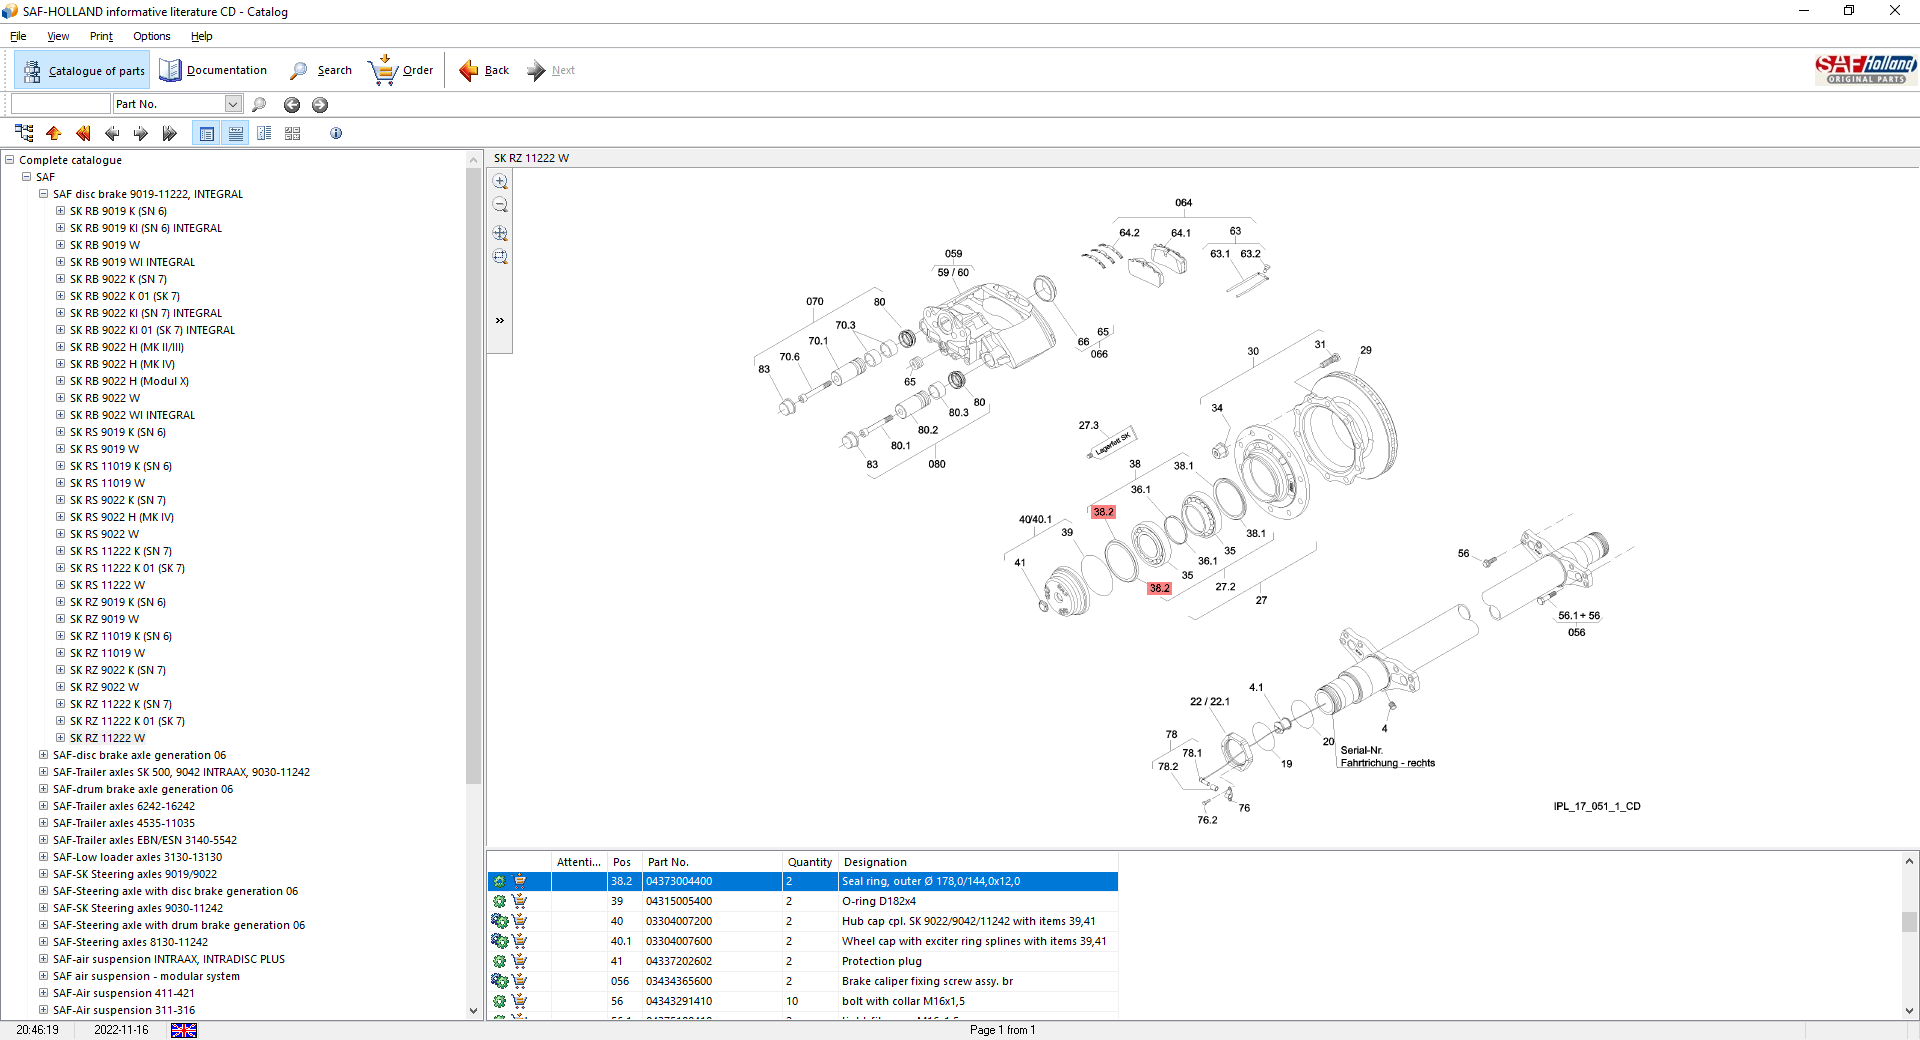This screenshot has width=1920, height=1040.
Task: Open the Print menu
Action: [x=101, y=36]
